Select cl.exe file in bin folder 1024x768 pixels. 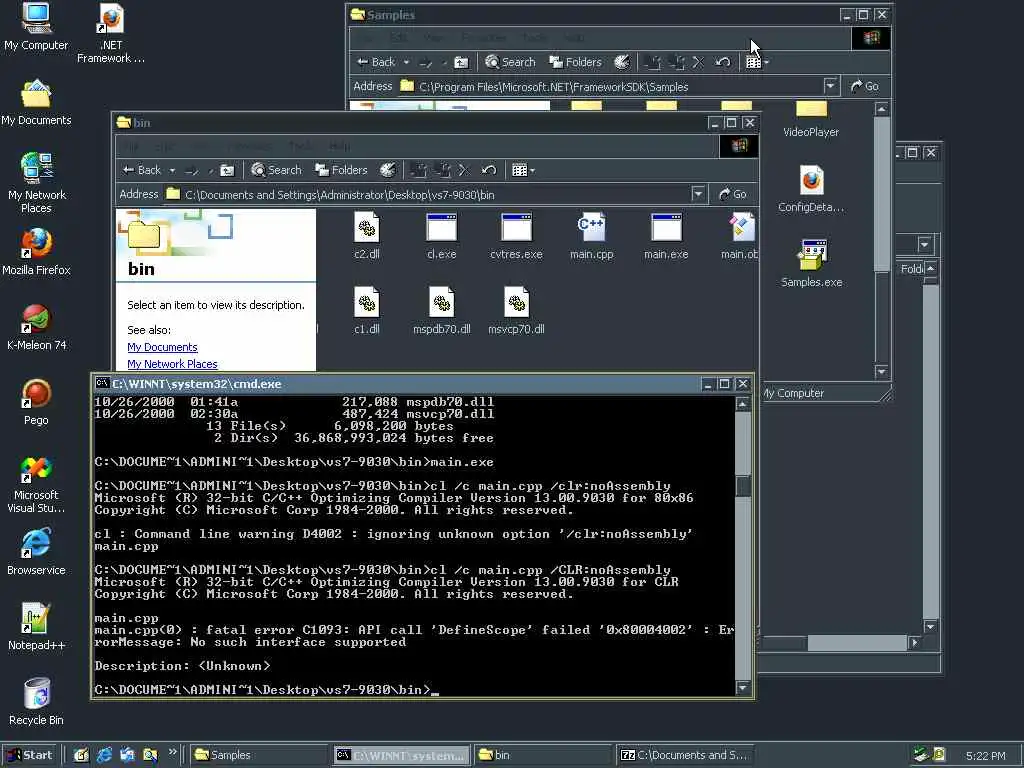[x=441, y=236]
